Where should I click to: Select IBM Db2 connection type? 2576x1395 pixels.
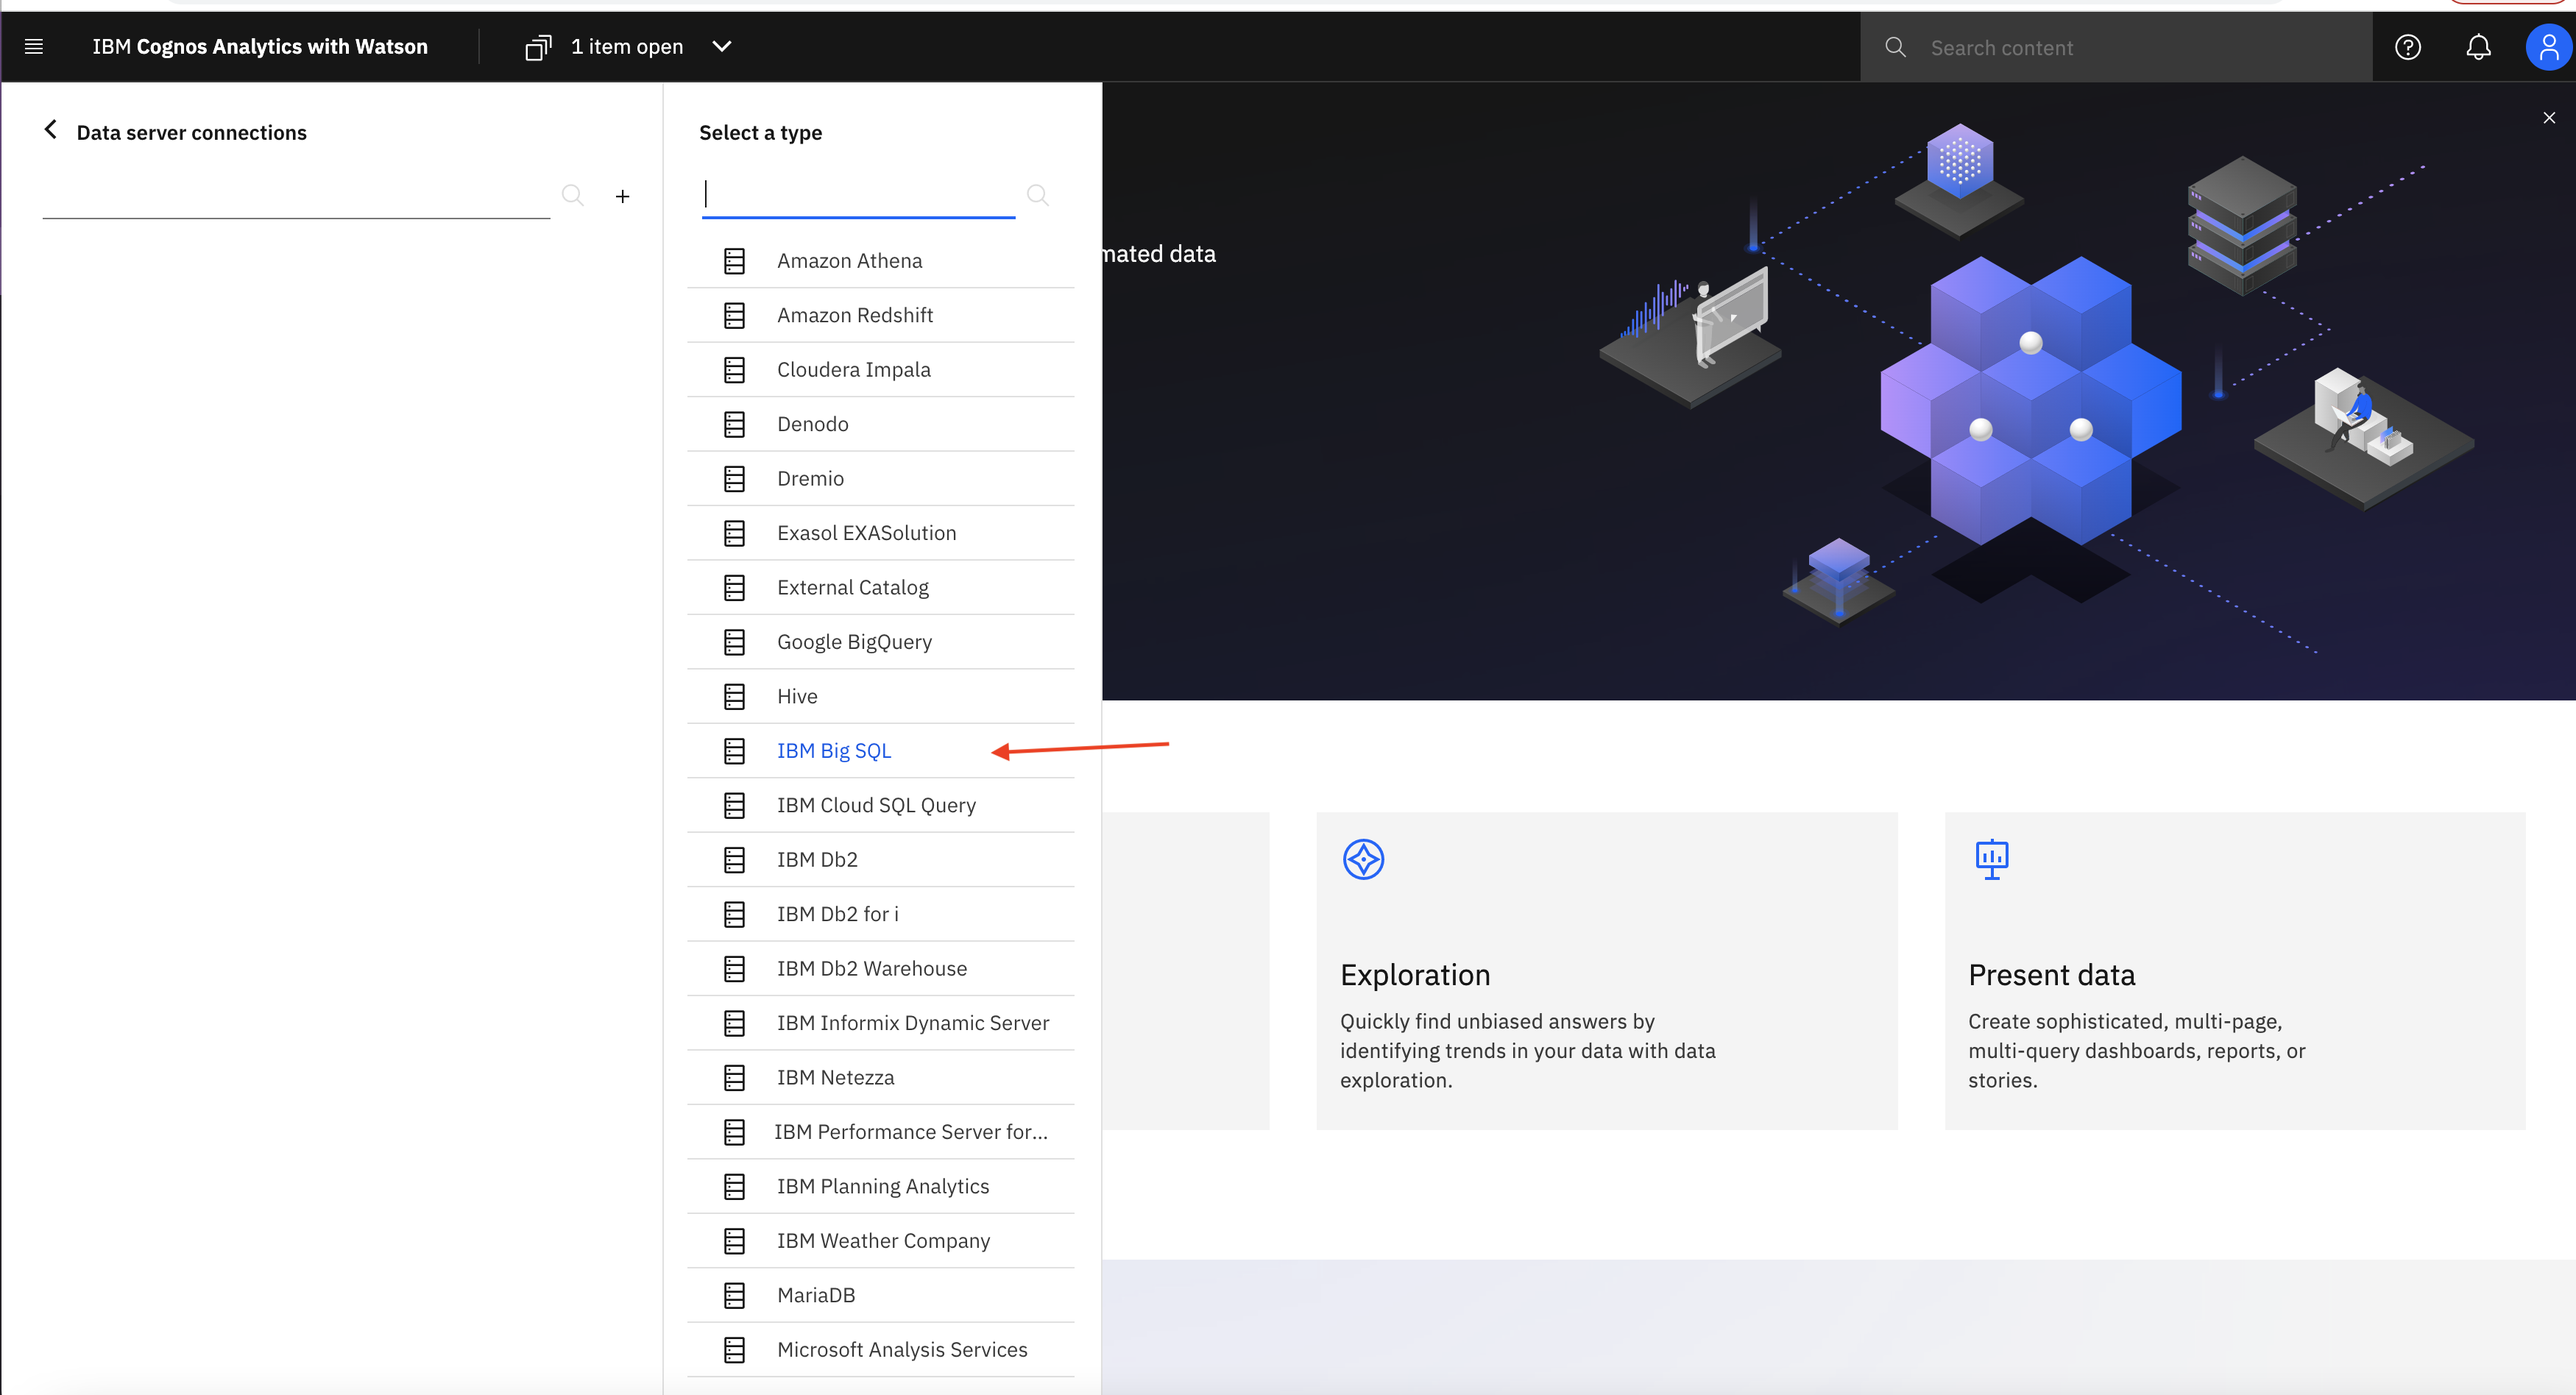pos(880,860)
